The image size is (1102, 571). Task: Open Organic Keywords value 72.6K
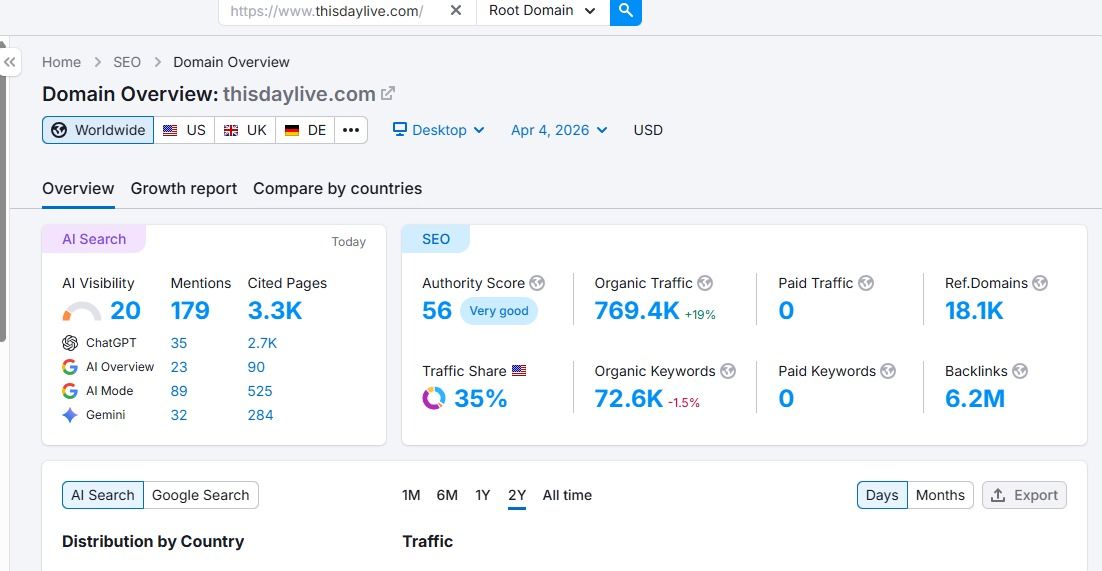click(628, 398)
